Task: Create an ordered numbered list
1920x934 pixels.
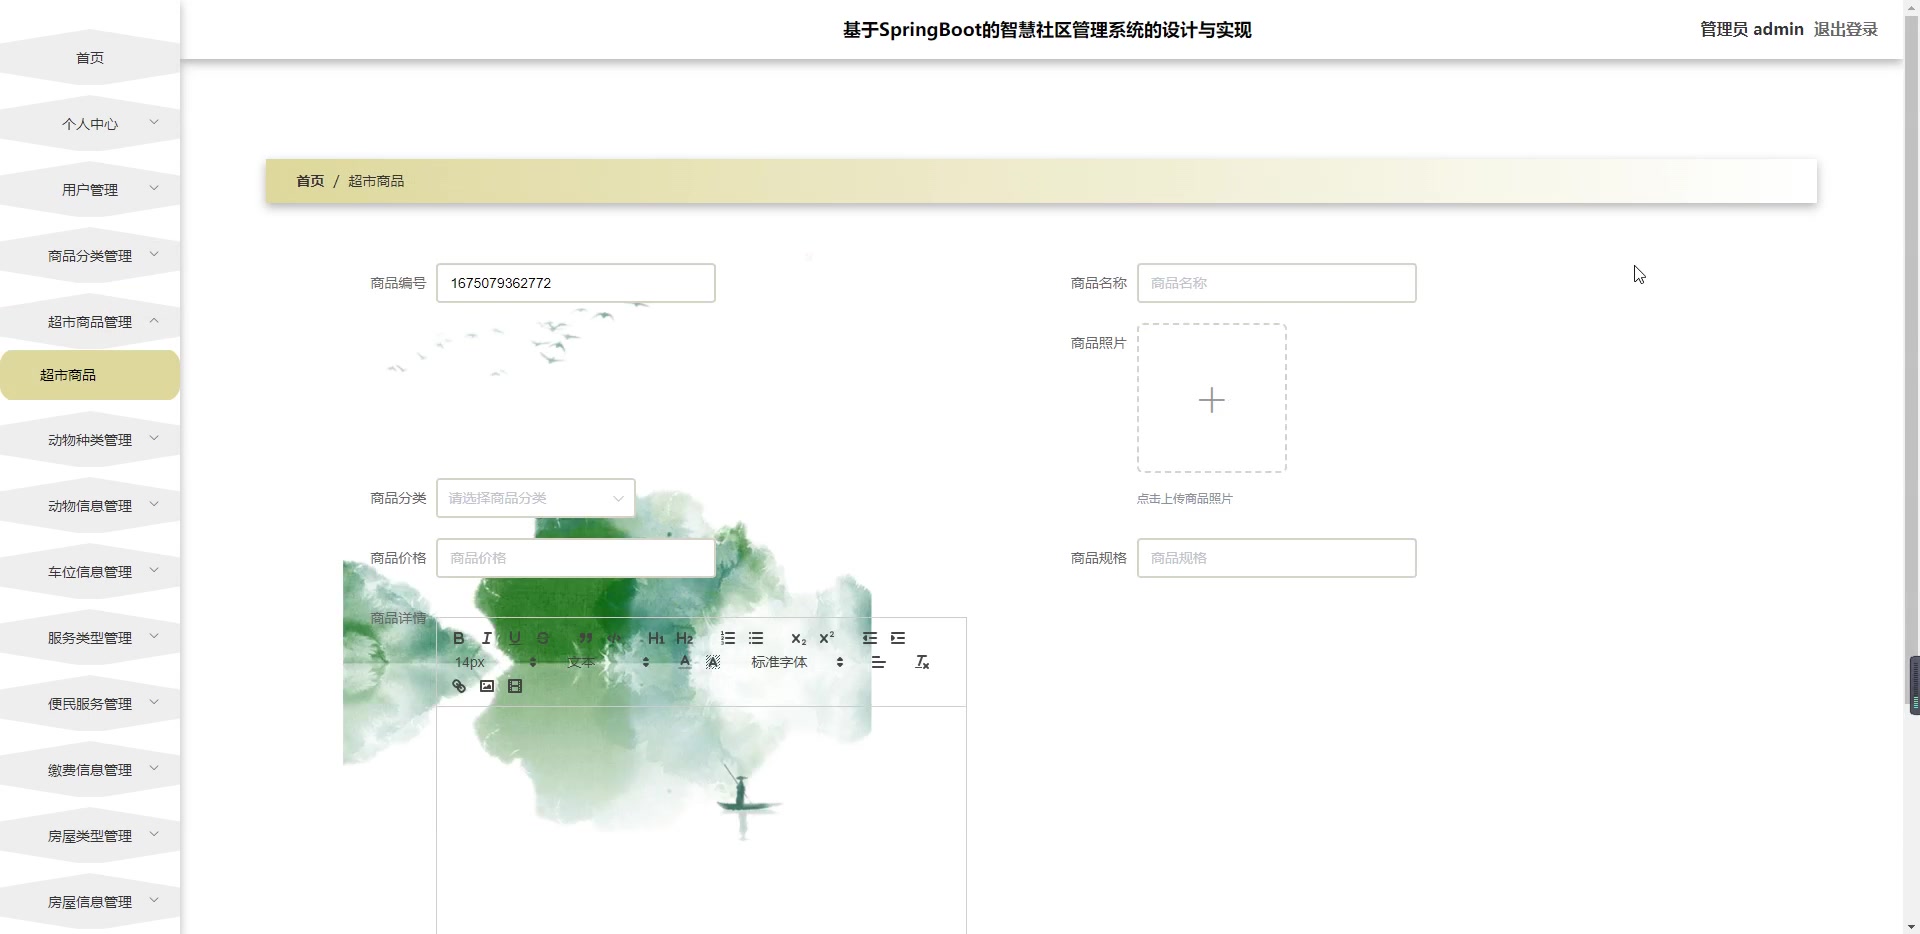Action: [728, 638]
